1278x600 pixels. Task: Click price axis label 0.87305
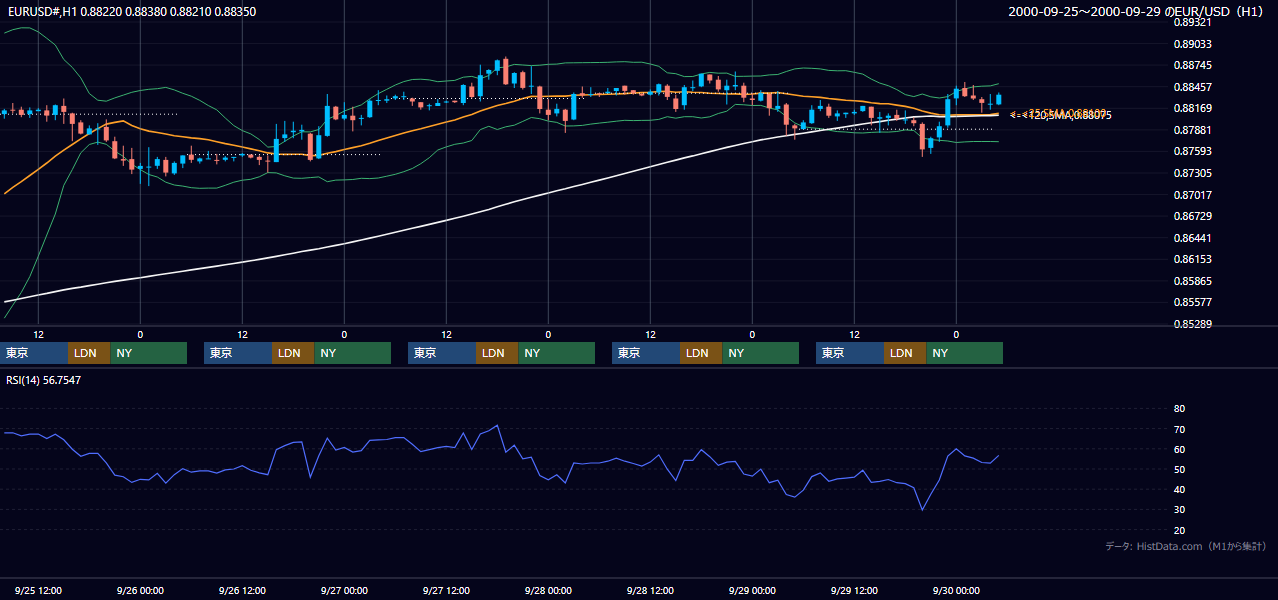(x=1192, y=173)
